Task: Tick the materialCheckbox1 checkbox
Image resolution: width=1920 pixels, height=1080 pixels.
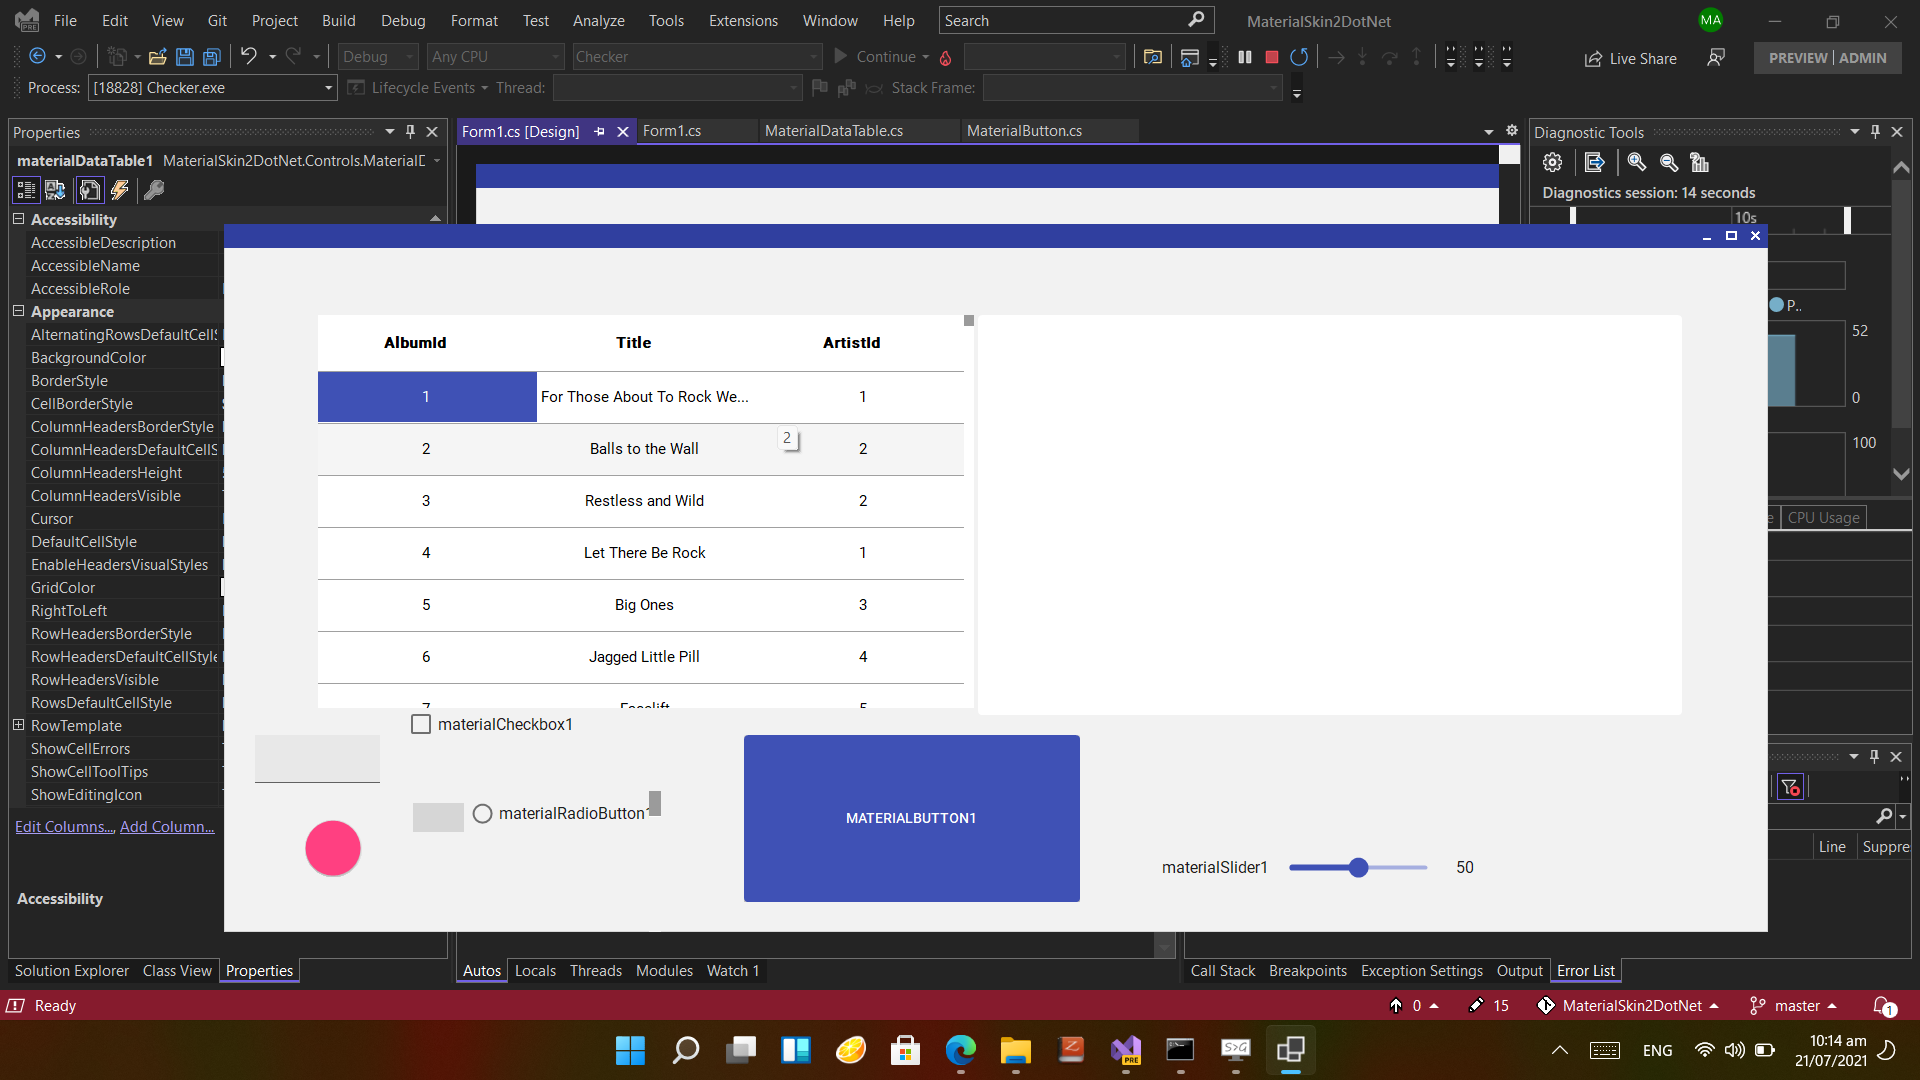Action: pyautogui.click(x=420, y=724)
